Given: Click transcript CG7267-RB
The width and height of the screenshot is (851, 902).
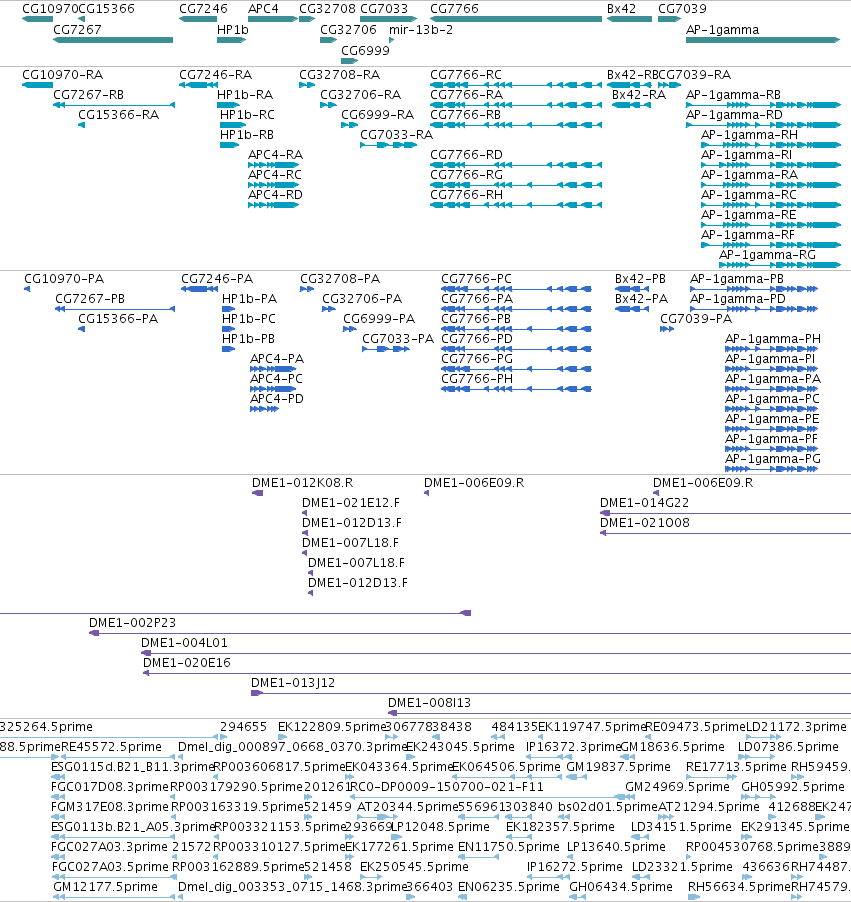Looking at the screenshot, I should (89, 95).
